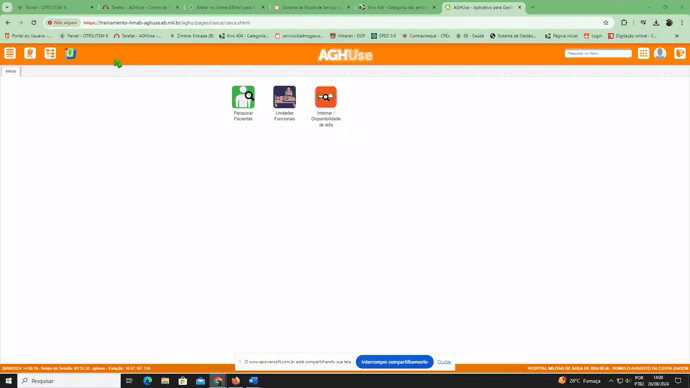The height and width of the screenshot is (388, 690).
Task: Open the apps grid icon near search
Action: tap(643, 53)
